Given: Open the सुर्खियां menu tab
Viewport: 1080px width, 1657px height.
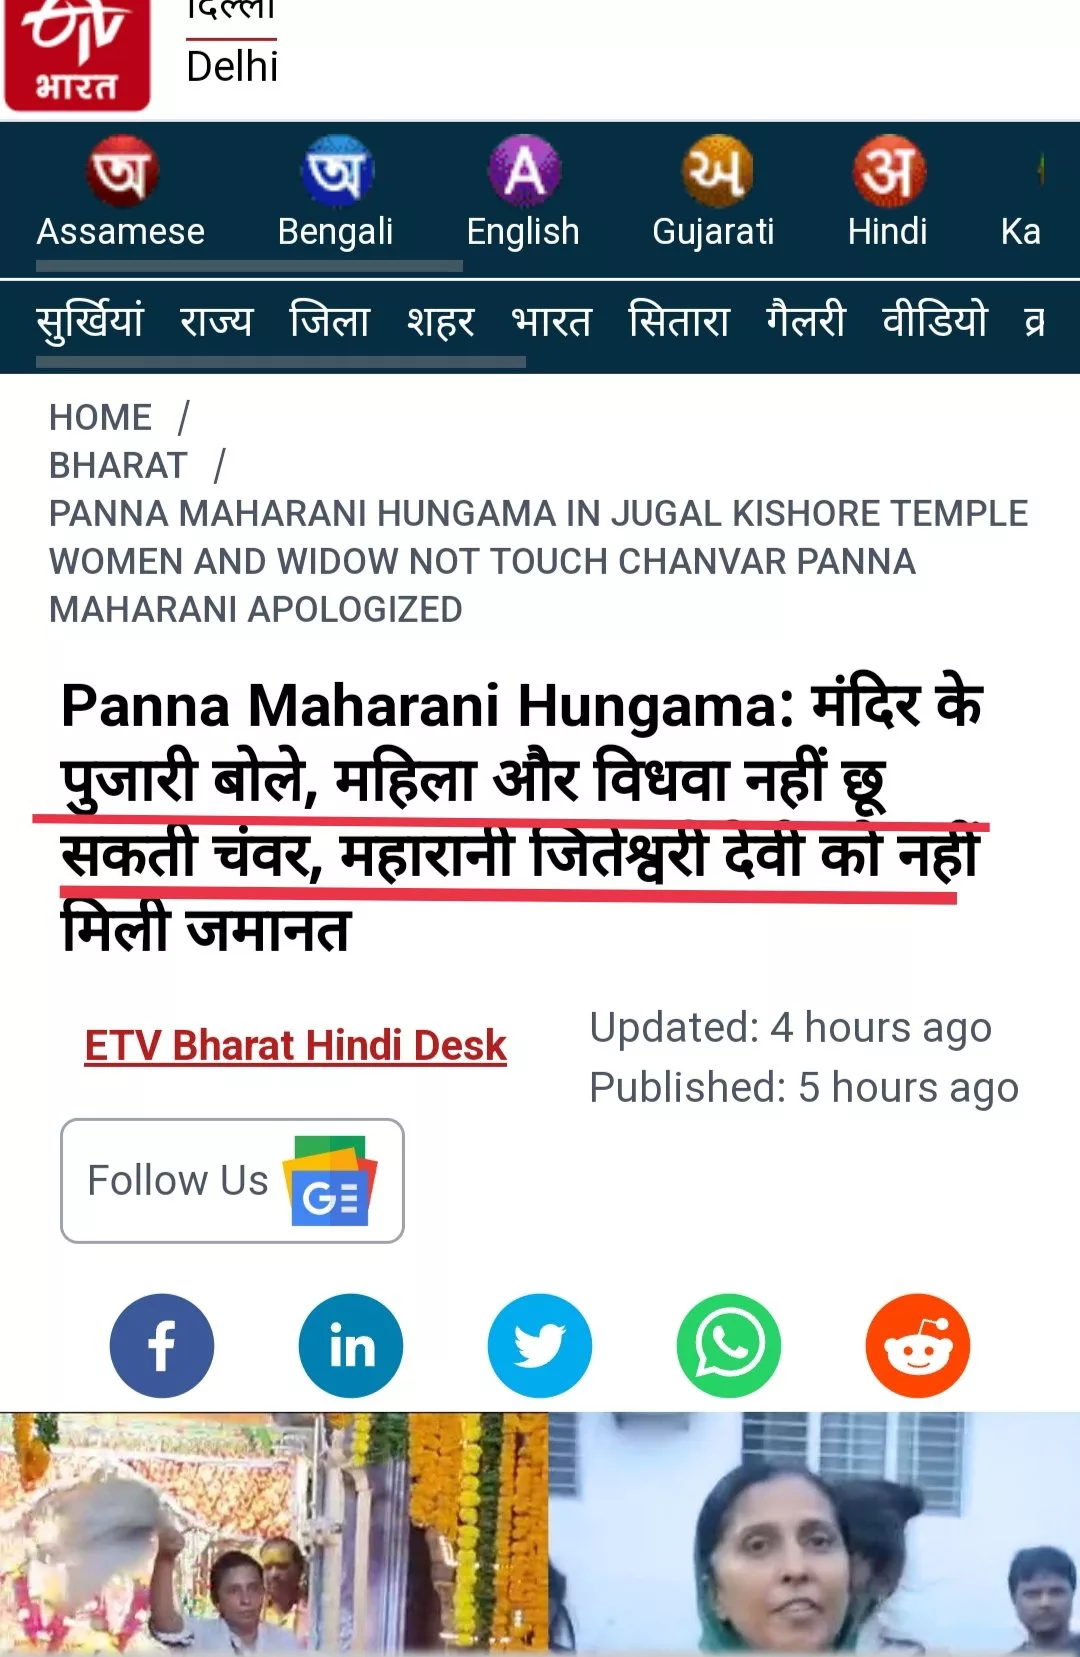Looking at the screenshot, I should tap(90, 322).
